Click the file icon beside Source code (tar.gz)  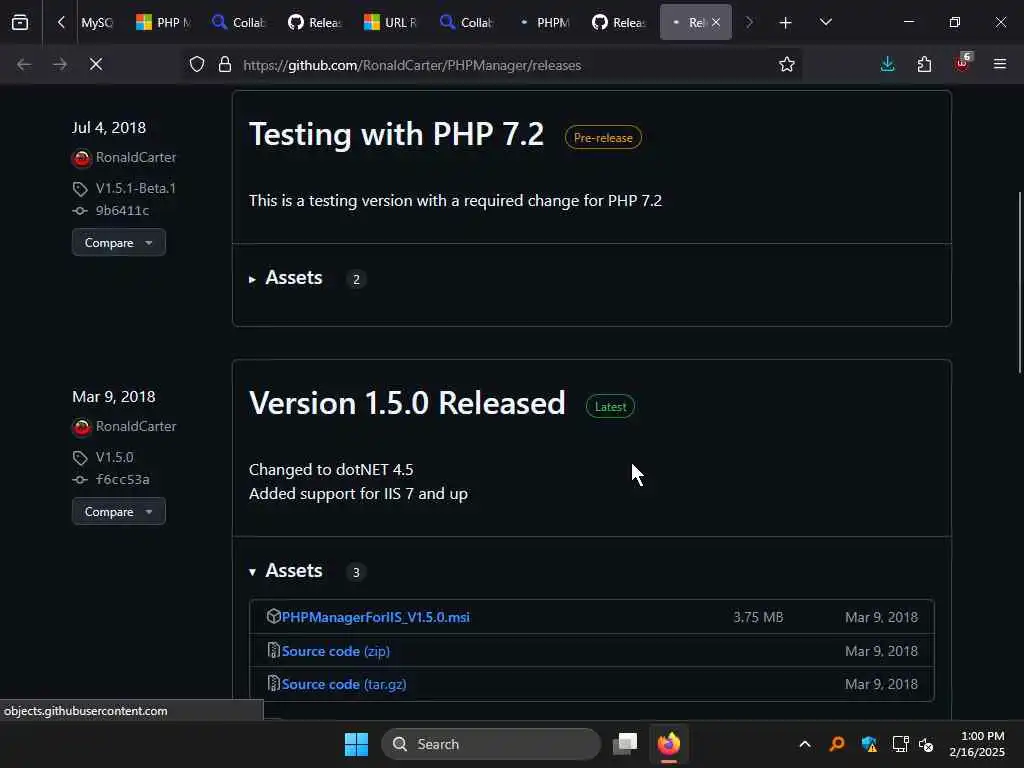(274, 684)
